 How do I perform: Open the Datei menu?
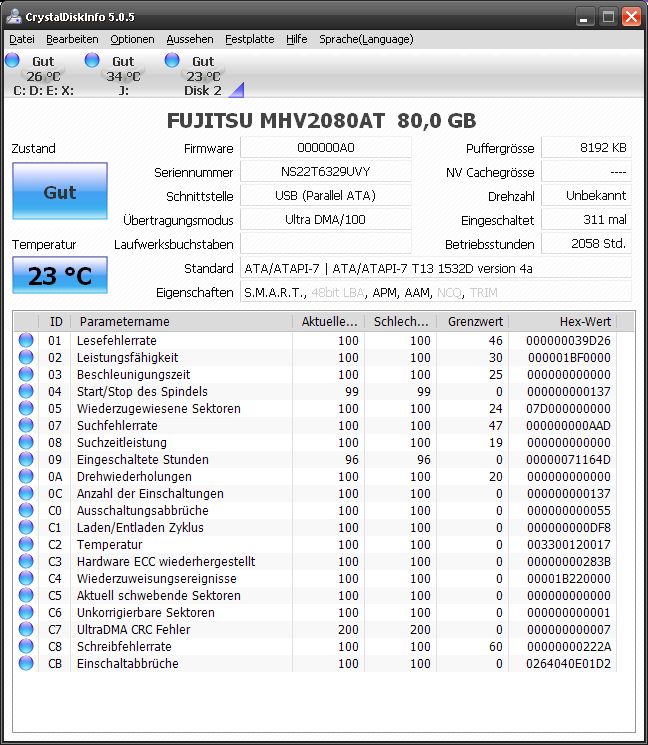coord(22,39)
